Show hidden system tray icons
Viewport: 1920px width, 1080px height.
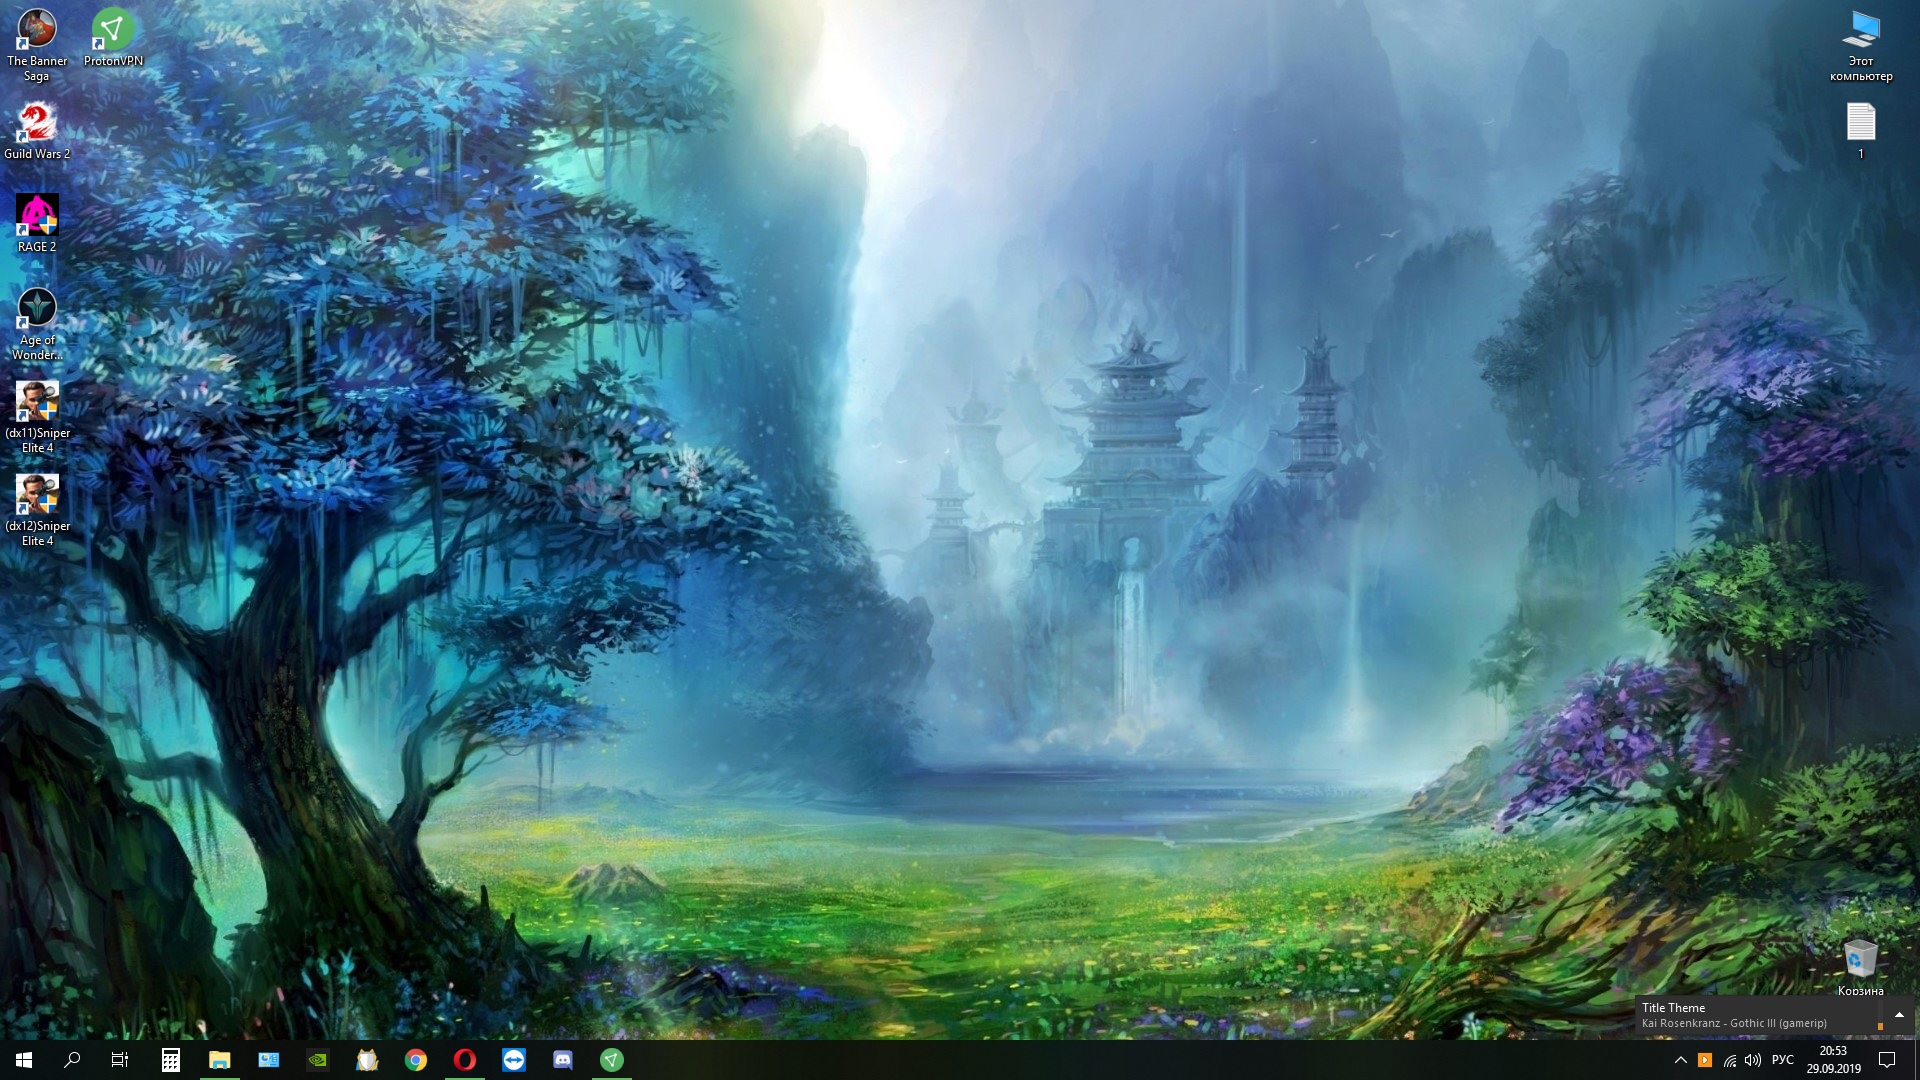coord(1681,1060)
